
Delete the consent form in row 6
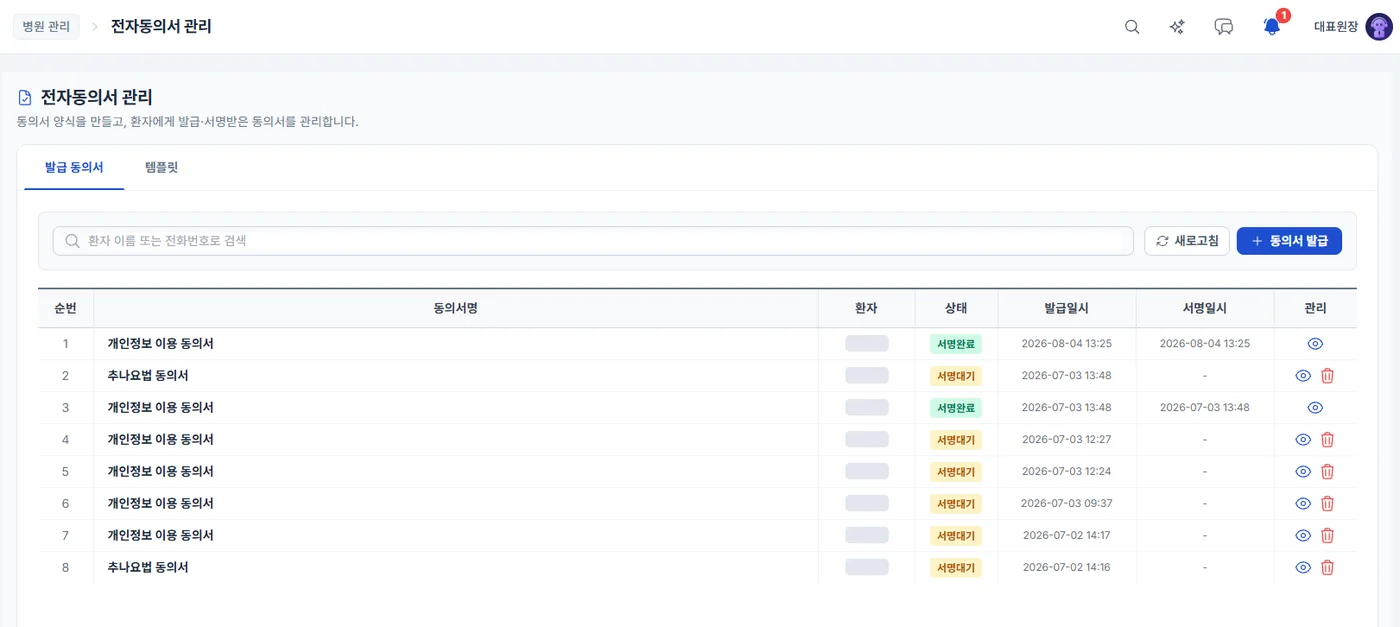tap(1328, 504)
